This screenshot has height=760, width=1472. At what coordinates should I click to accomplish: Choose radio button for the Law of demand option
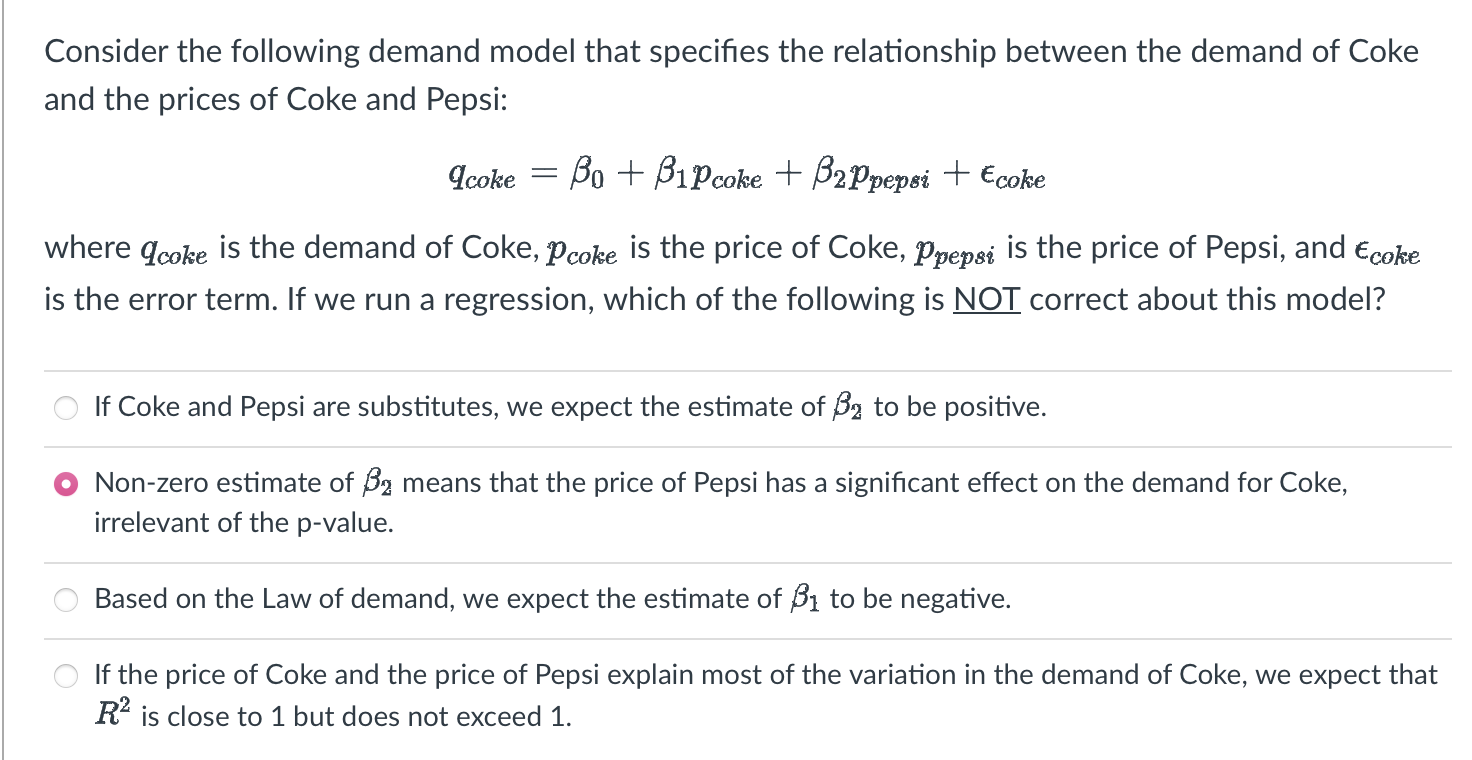point(66,600)
